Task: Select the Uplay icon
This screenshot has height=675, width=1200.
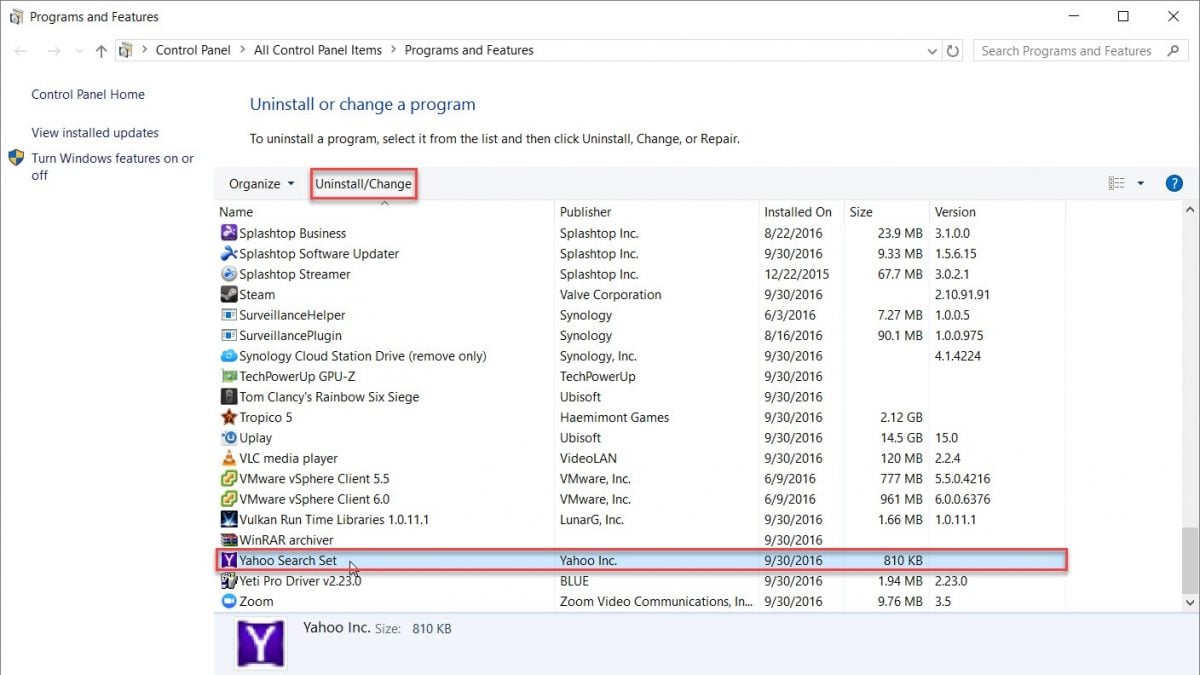Action: click(x=231, y=437)
